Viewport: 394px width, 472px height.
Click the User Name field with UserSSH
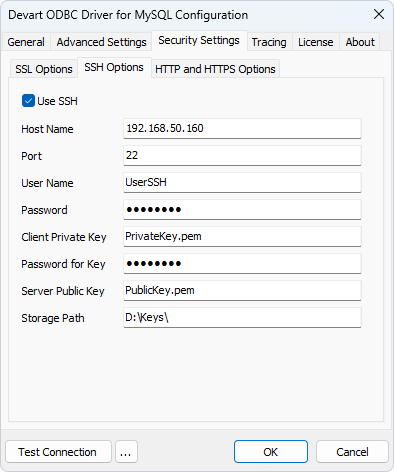point(242,182)
